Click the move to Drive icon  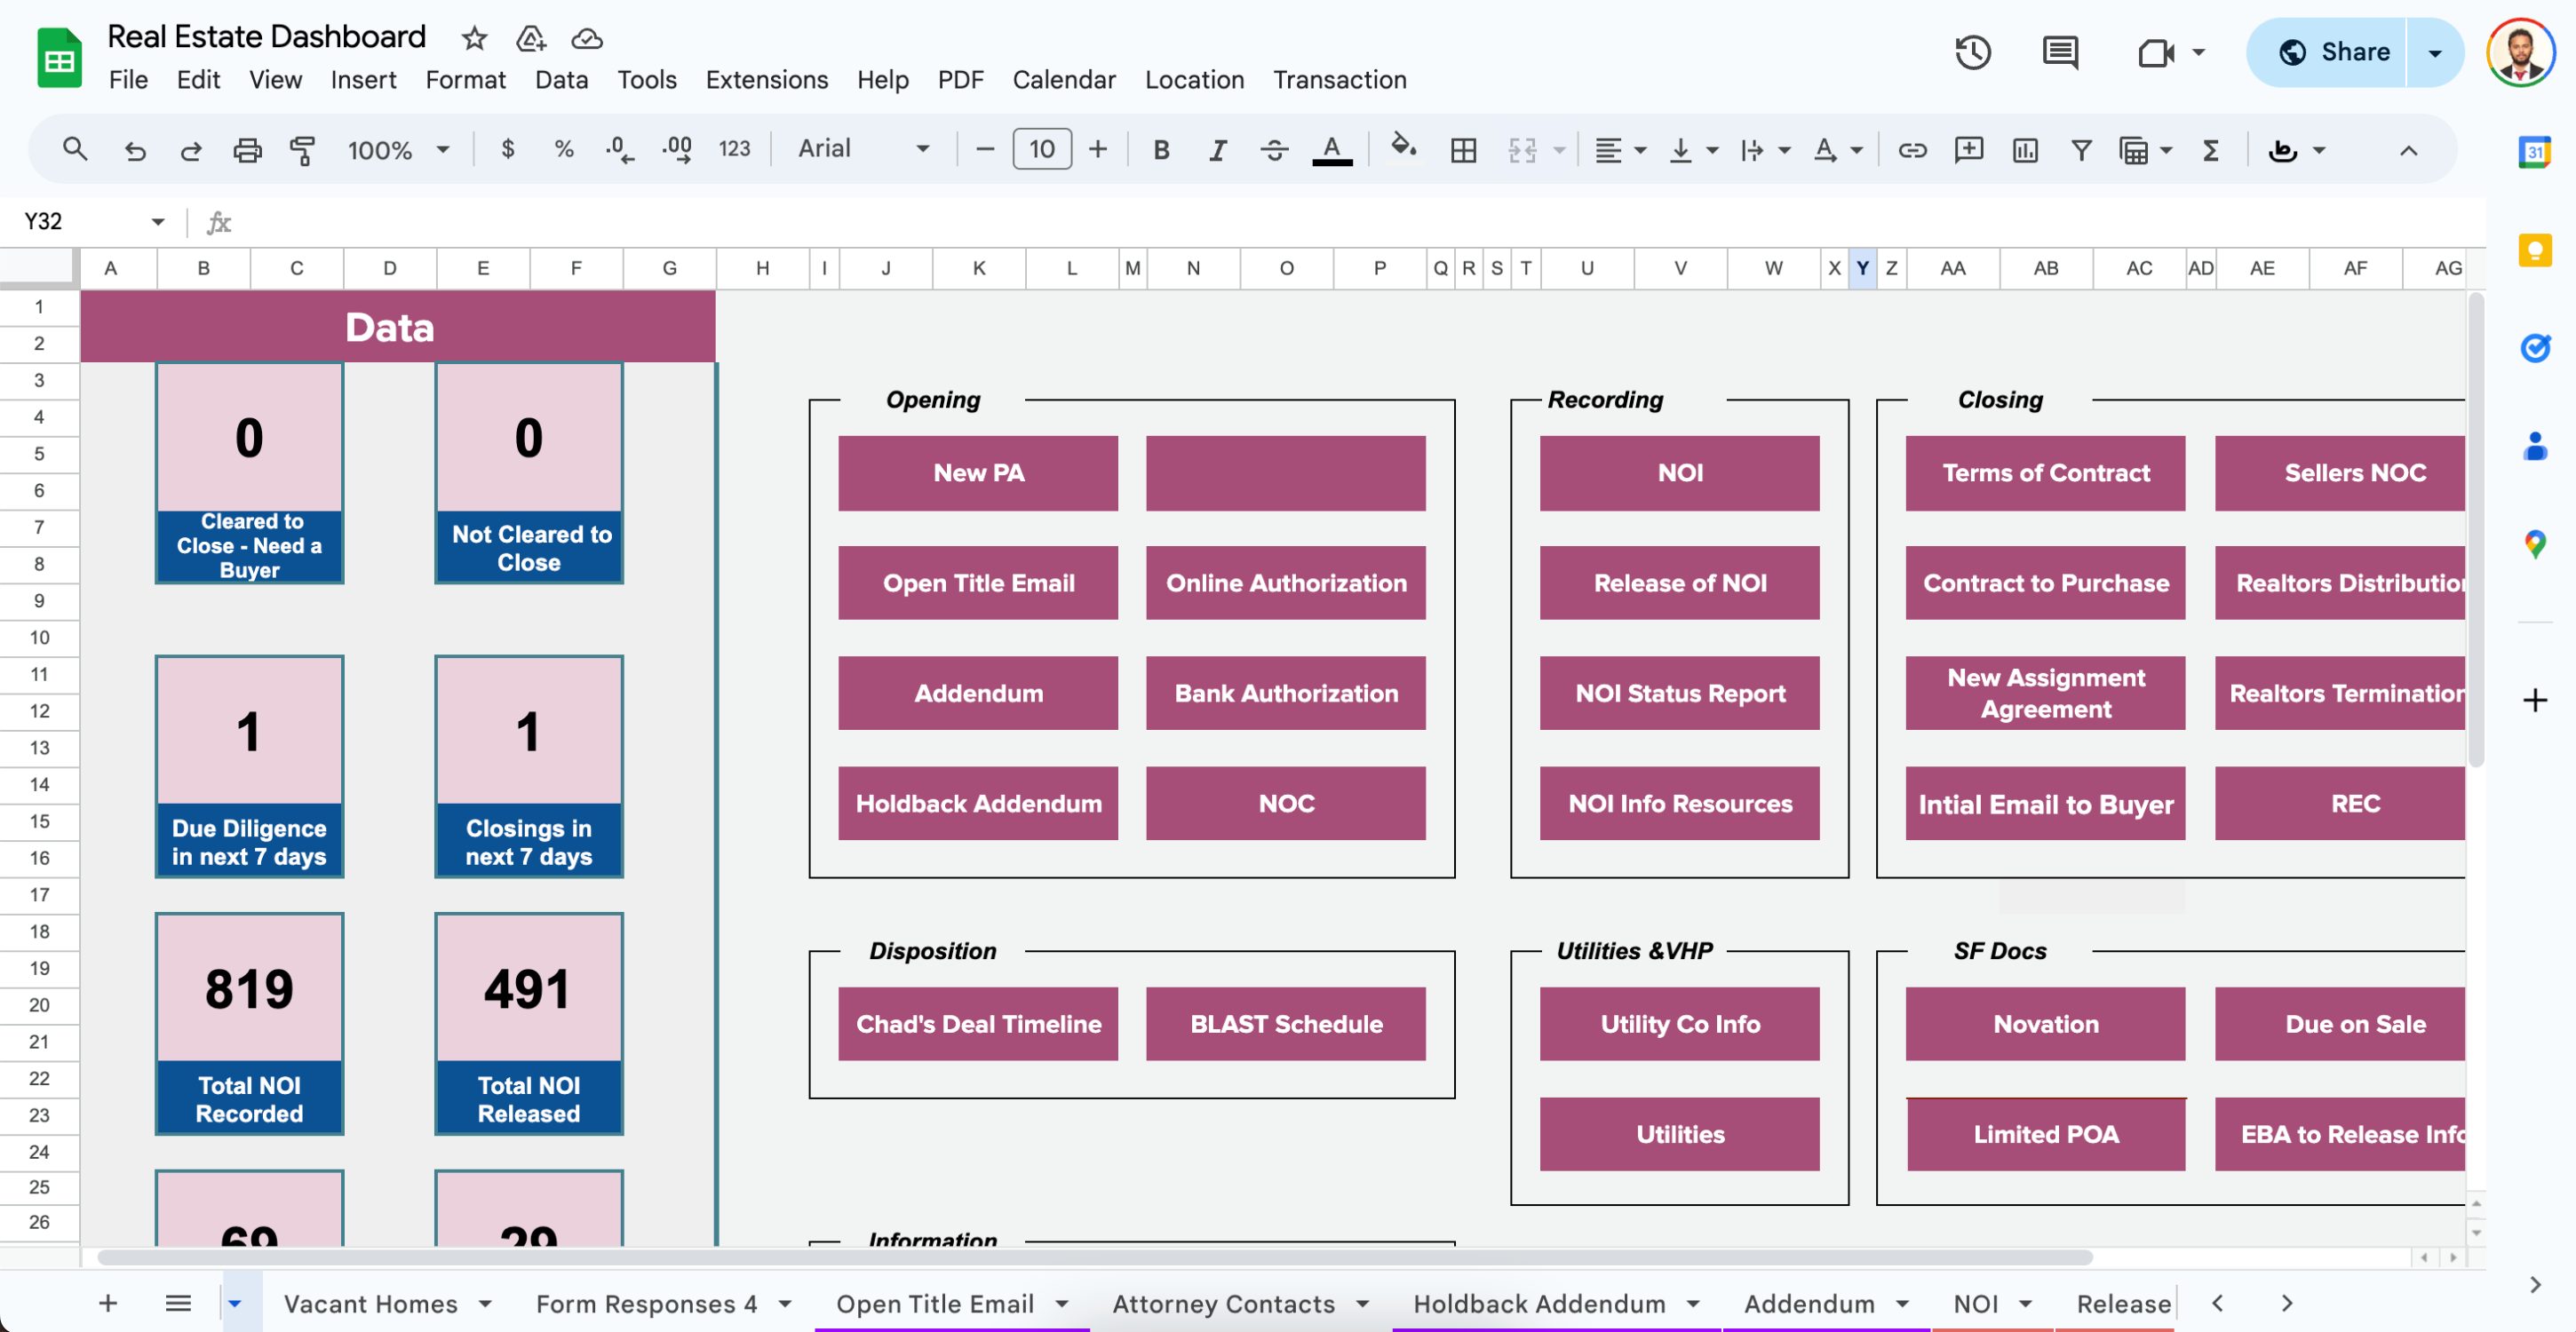tap(531, 39)
